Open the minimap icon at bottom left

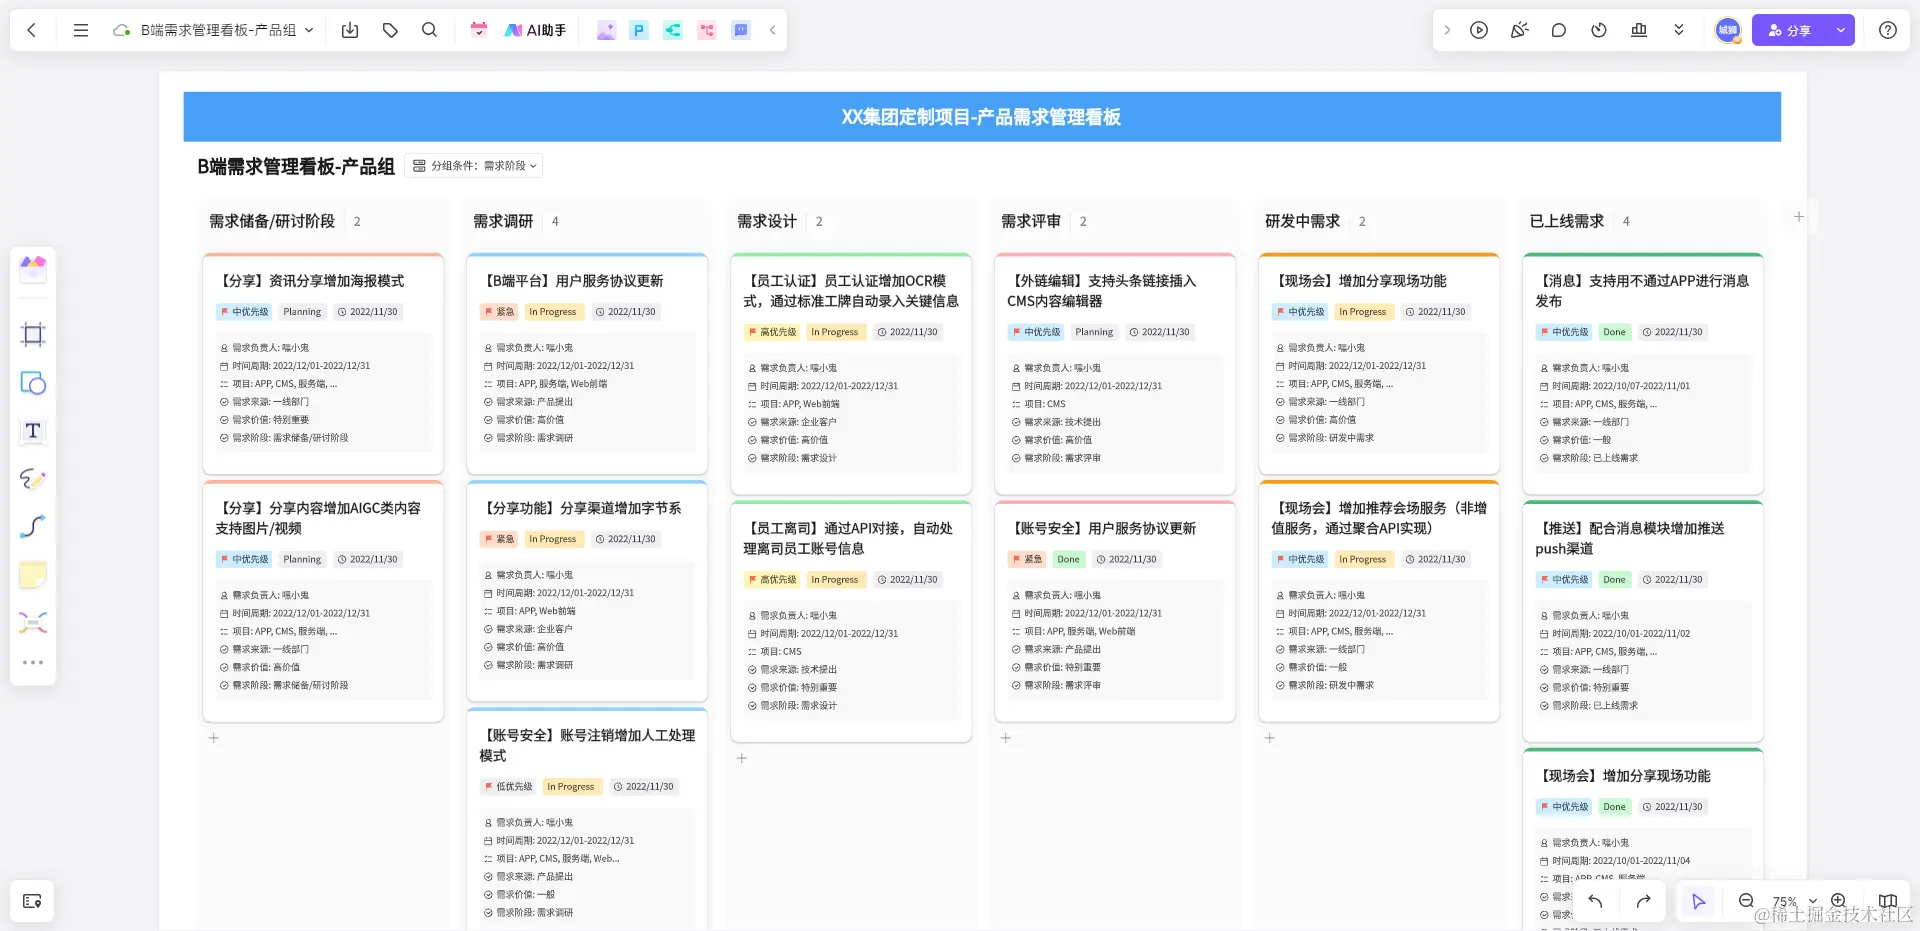tap(33, 901)
